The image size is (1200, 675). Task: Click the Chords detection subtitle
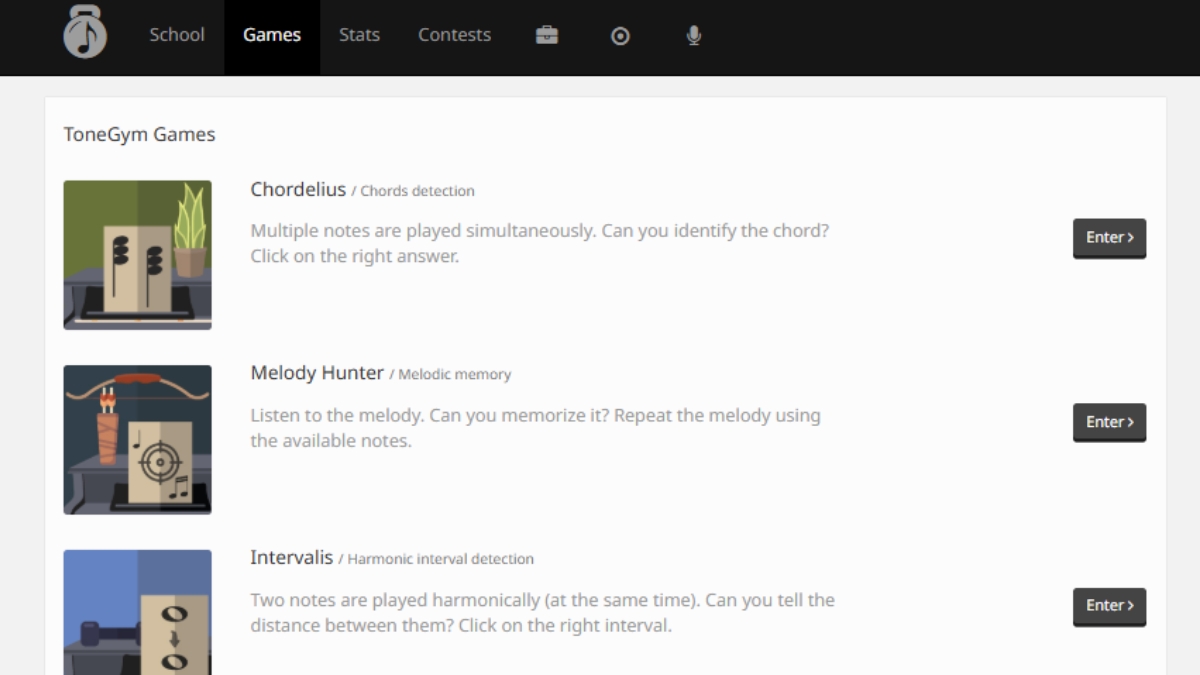pos(417,191)
